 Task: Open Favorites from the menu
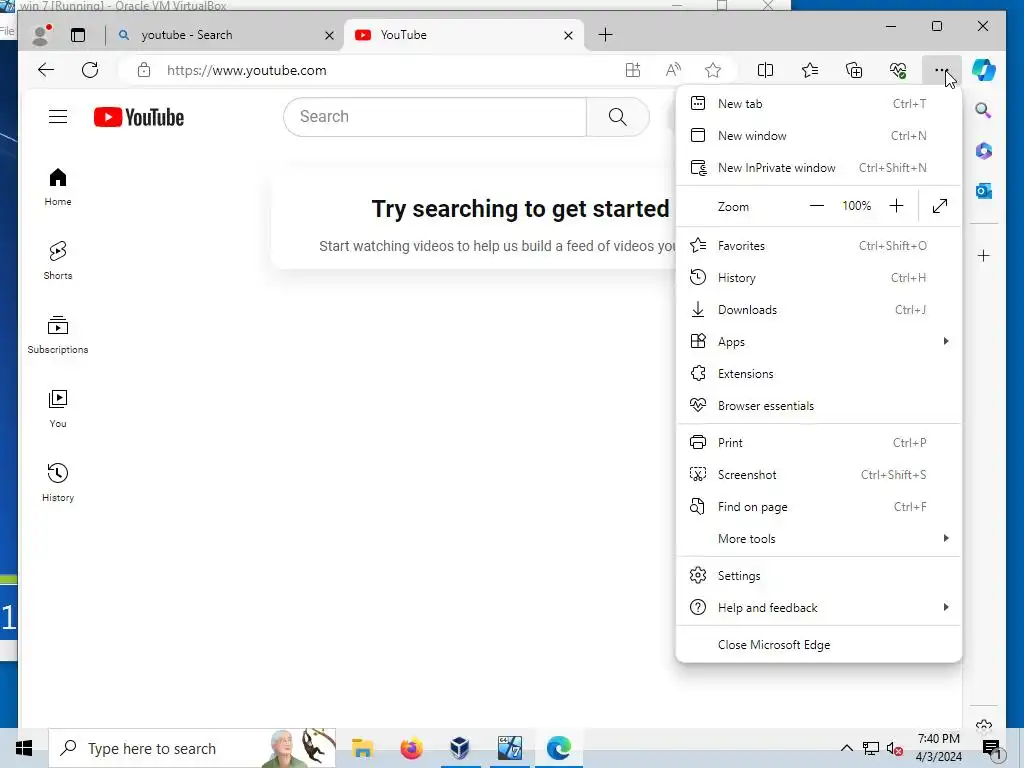click(x=819, y=246)
